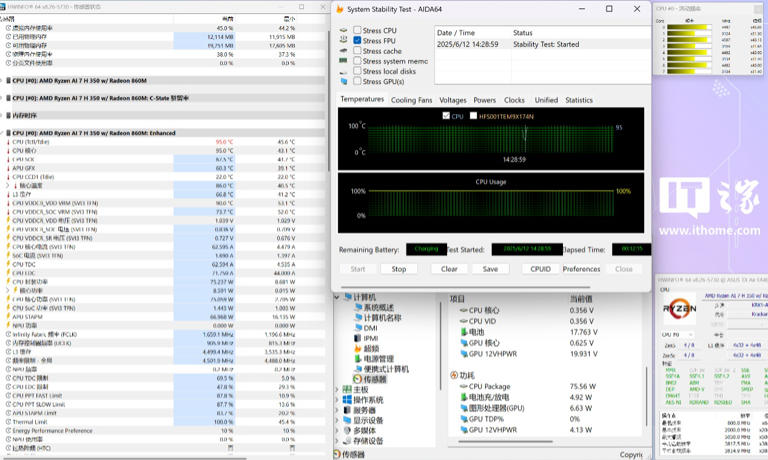Click the Preferences button
This screenshot has height=460, width=768.
click(581, 269)
